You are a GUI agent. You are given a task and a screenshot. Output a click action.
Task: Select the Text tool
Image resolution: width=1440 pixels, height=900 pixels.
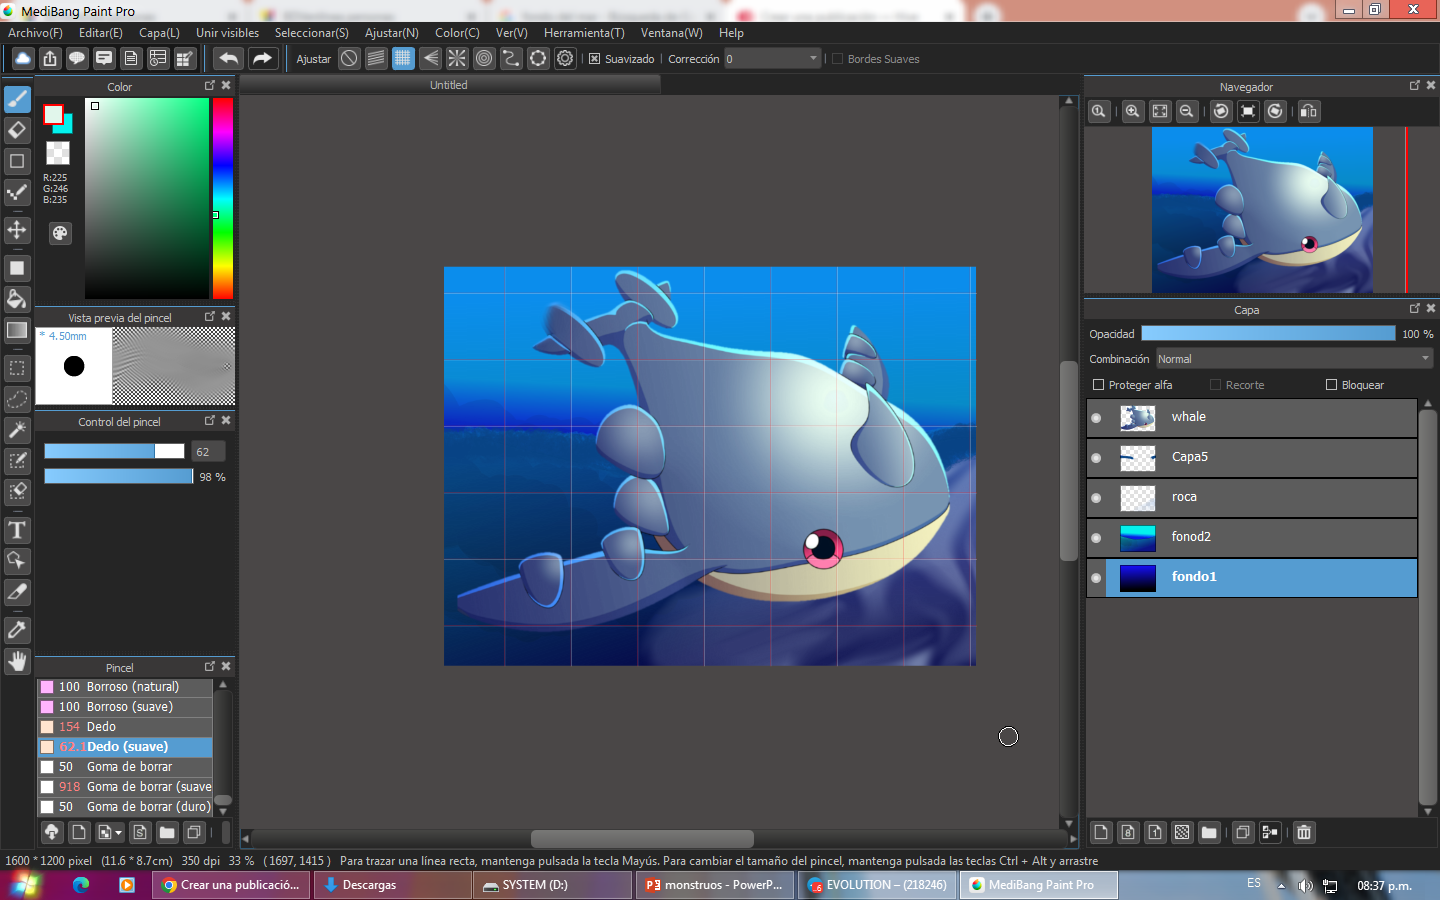17,530
